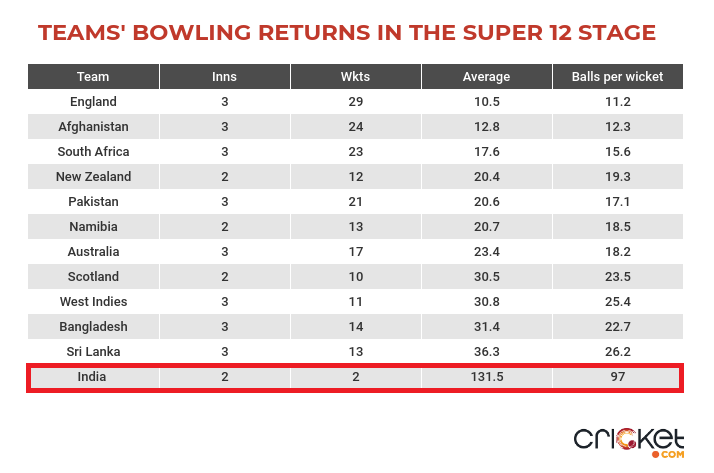Click the Australia team cell
714x473 pixels.
93,252
